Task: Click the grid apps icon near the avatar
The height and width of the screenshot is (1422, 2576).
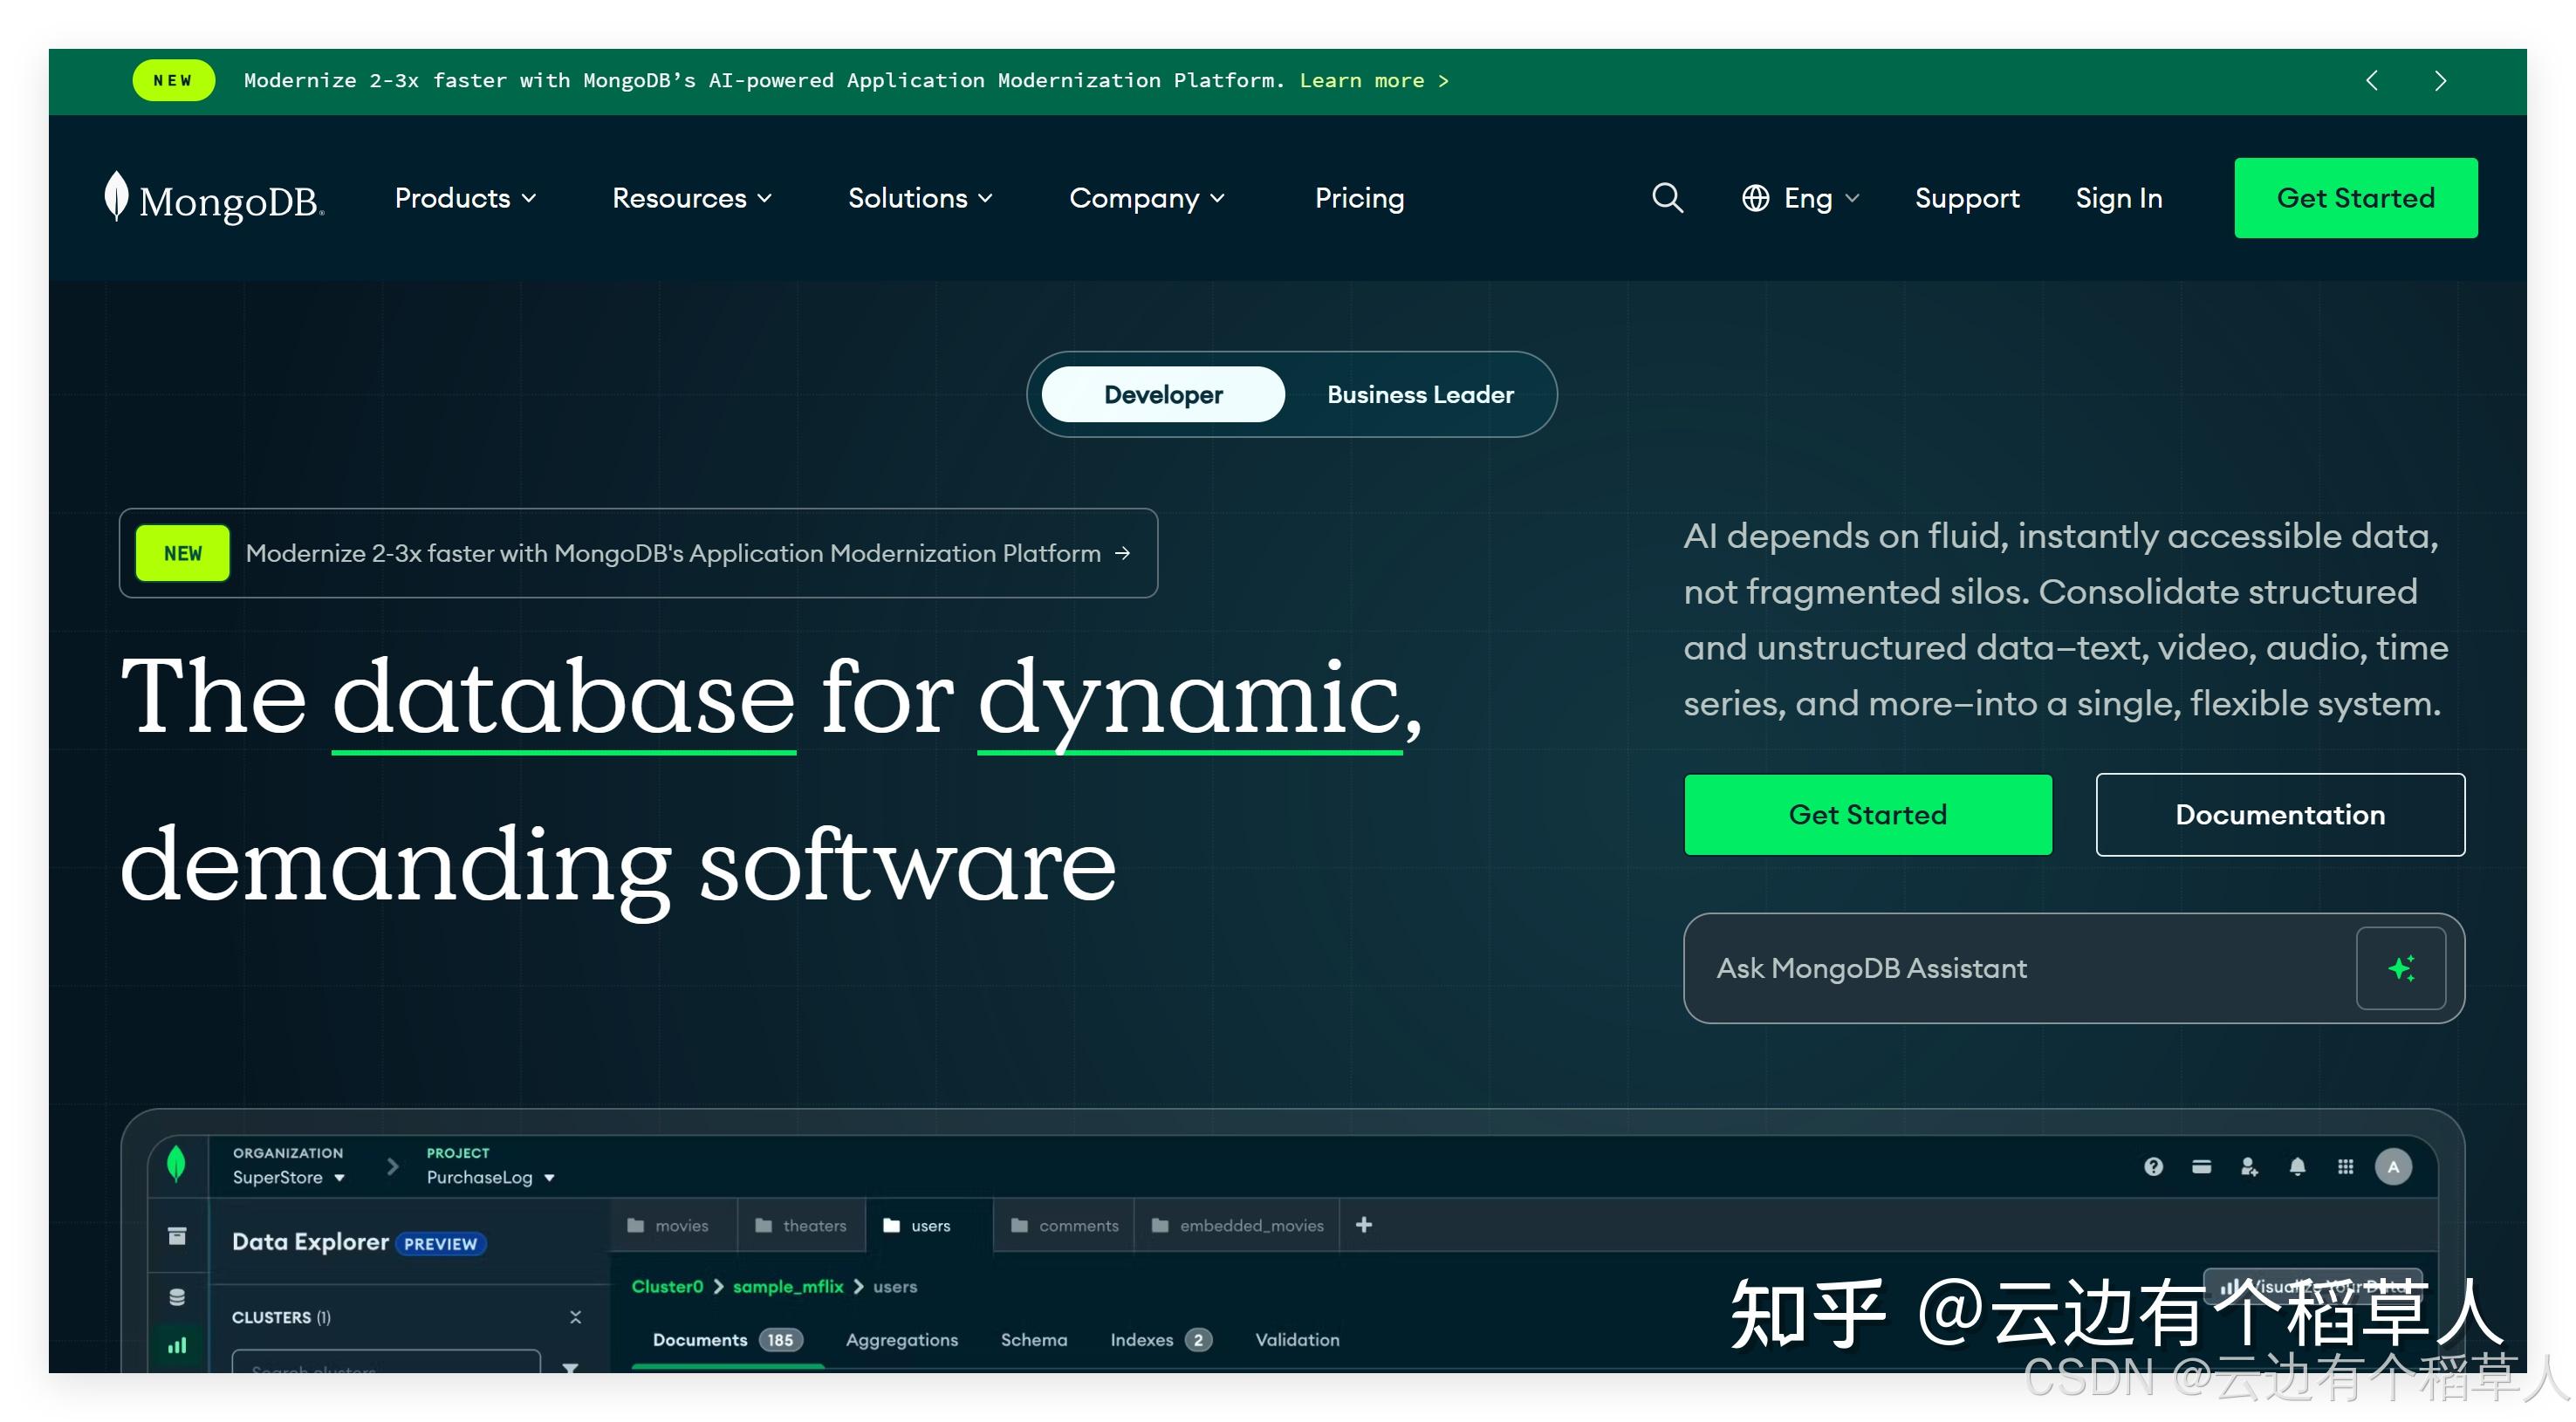Action: point(2345,1166)
